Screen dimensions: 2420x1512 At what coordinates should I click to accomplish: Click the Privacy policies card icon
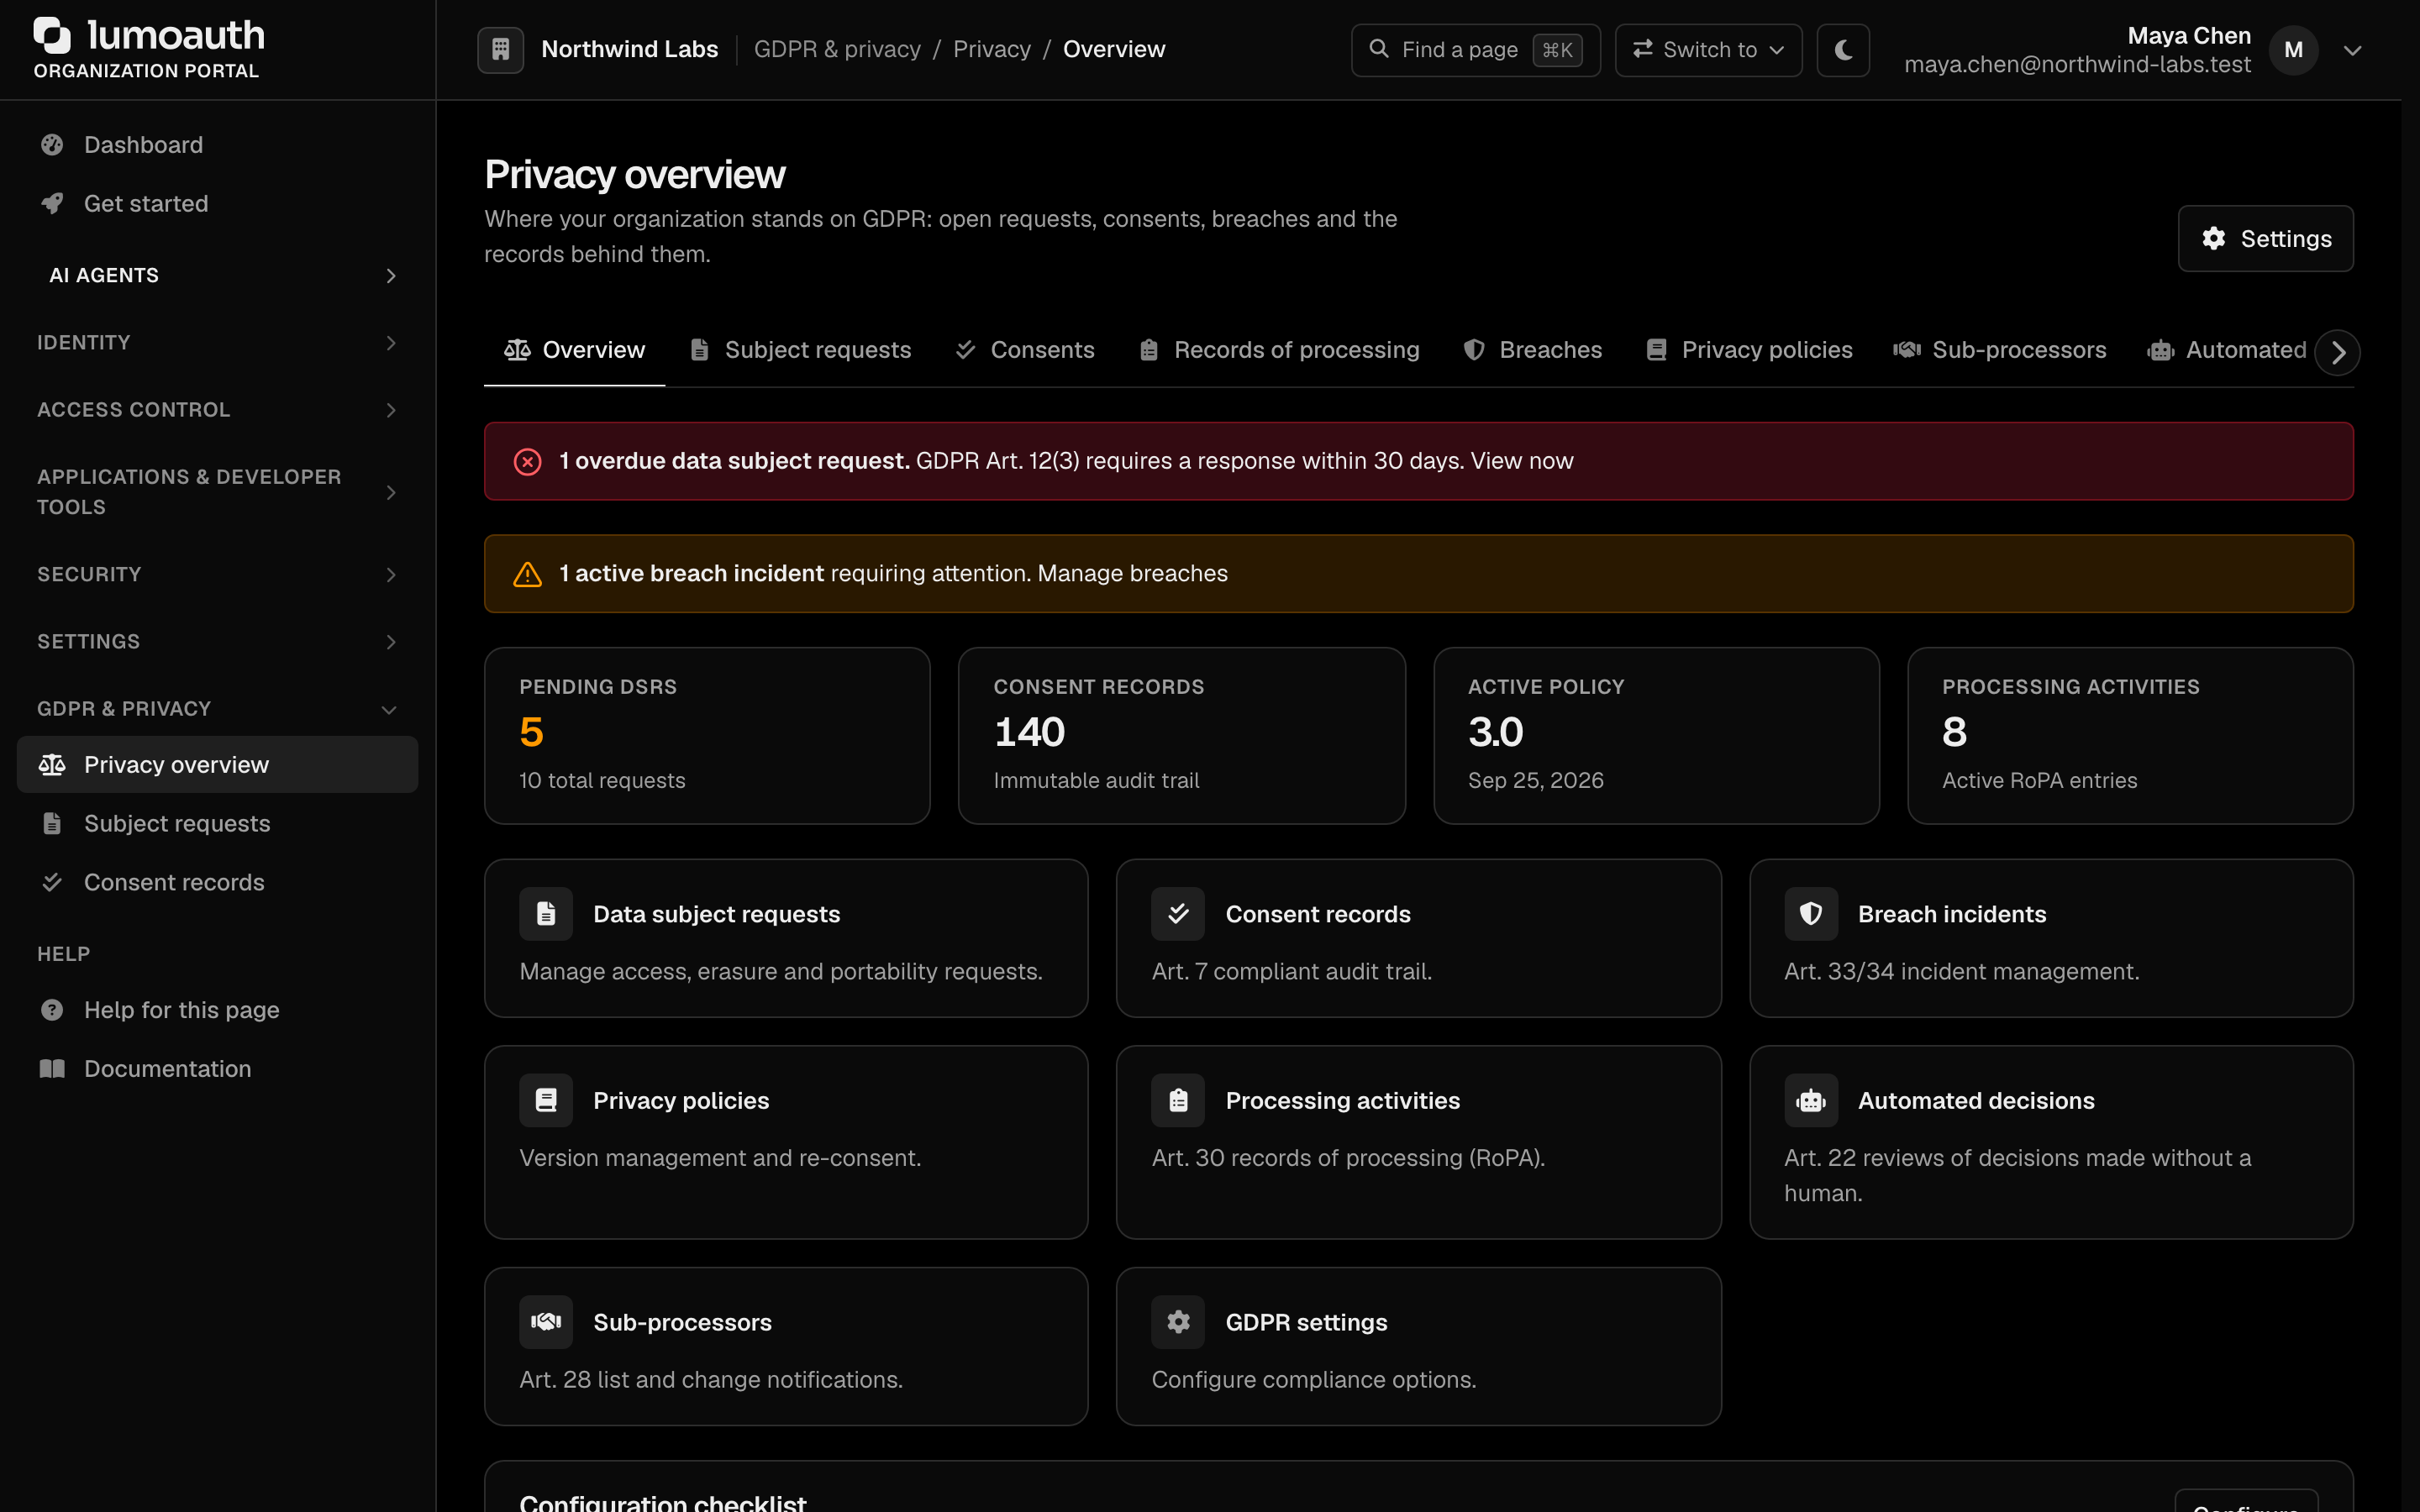pyautogui.click(x=546, y=1100)
